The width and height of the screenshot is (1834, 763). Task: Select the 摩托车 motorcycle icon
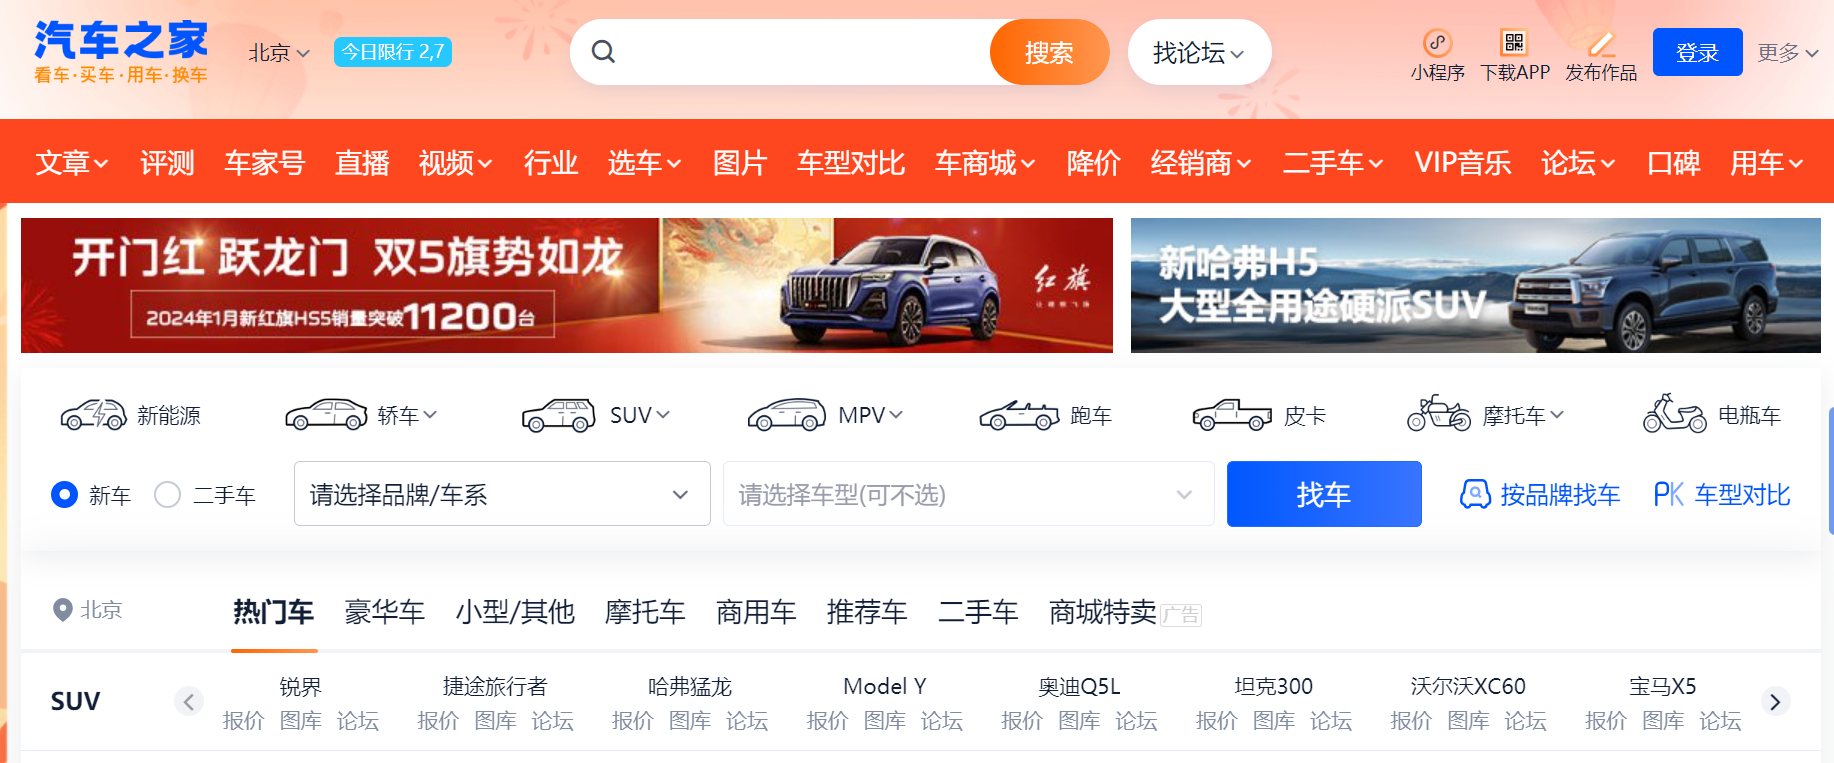(1439, 413)
